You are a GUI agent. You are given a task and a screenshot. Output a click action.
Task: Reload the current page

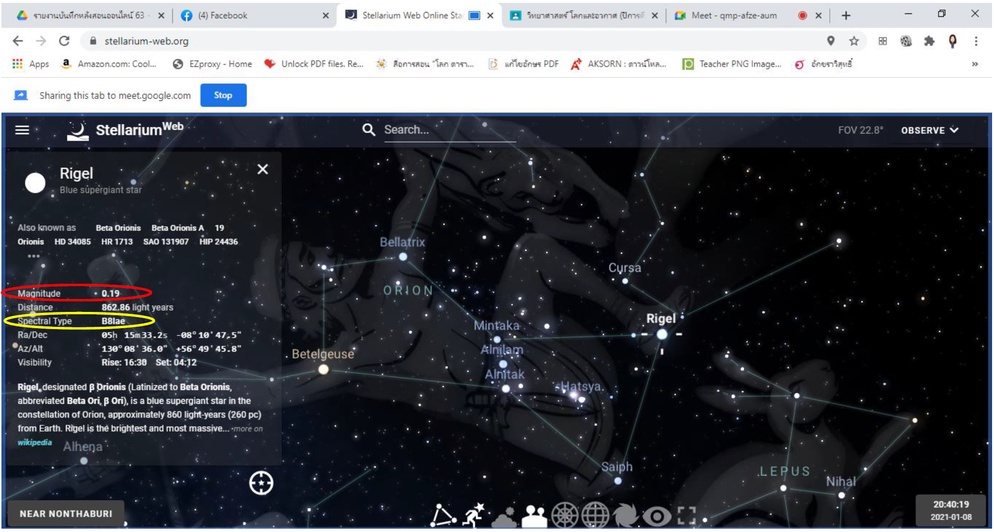point(64,41)
